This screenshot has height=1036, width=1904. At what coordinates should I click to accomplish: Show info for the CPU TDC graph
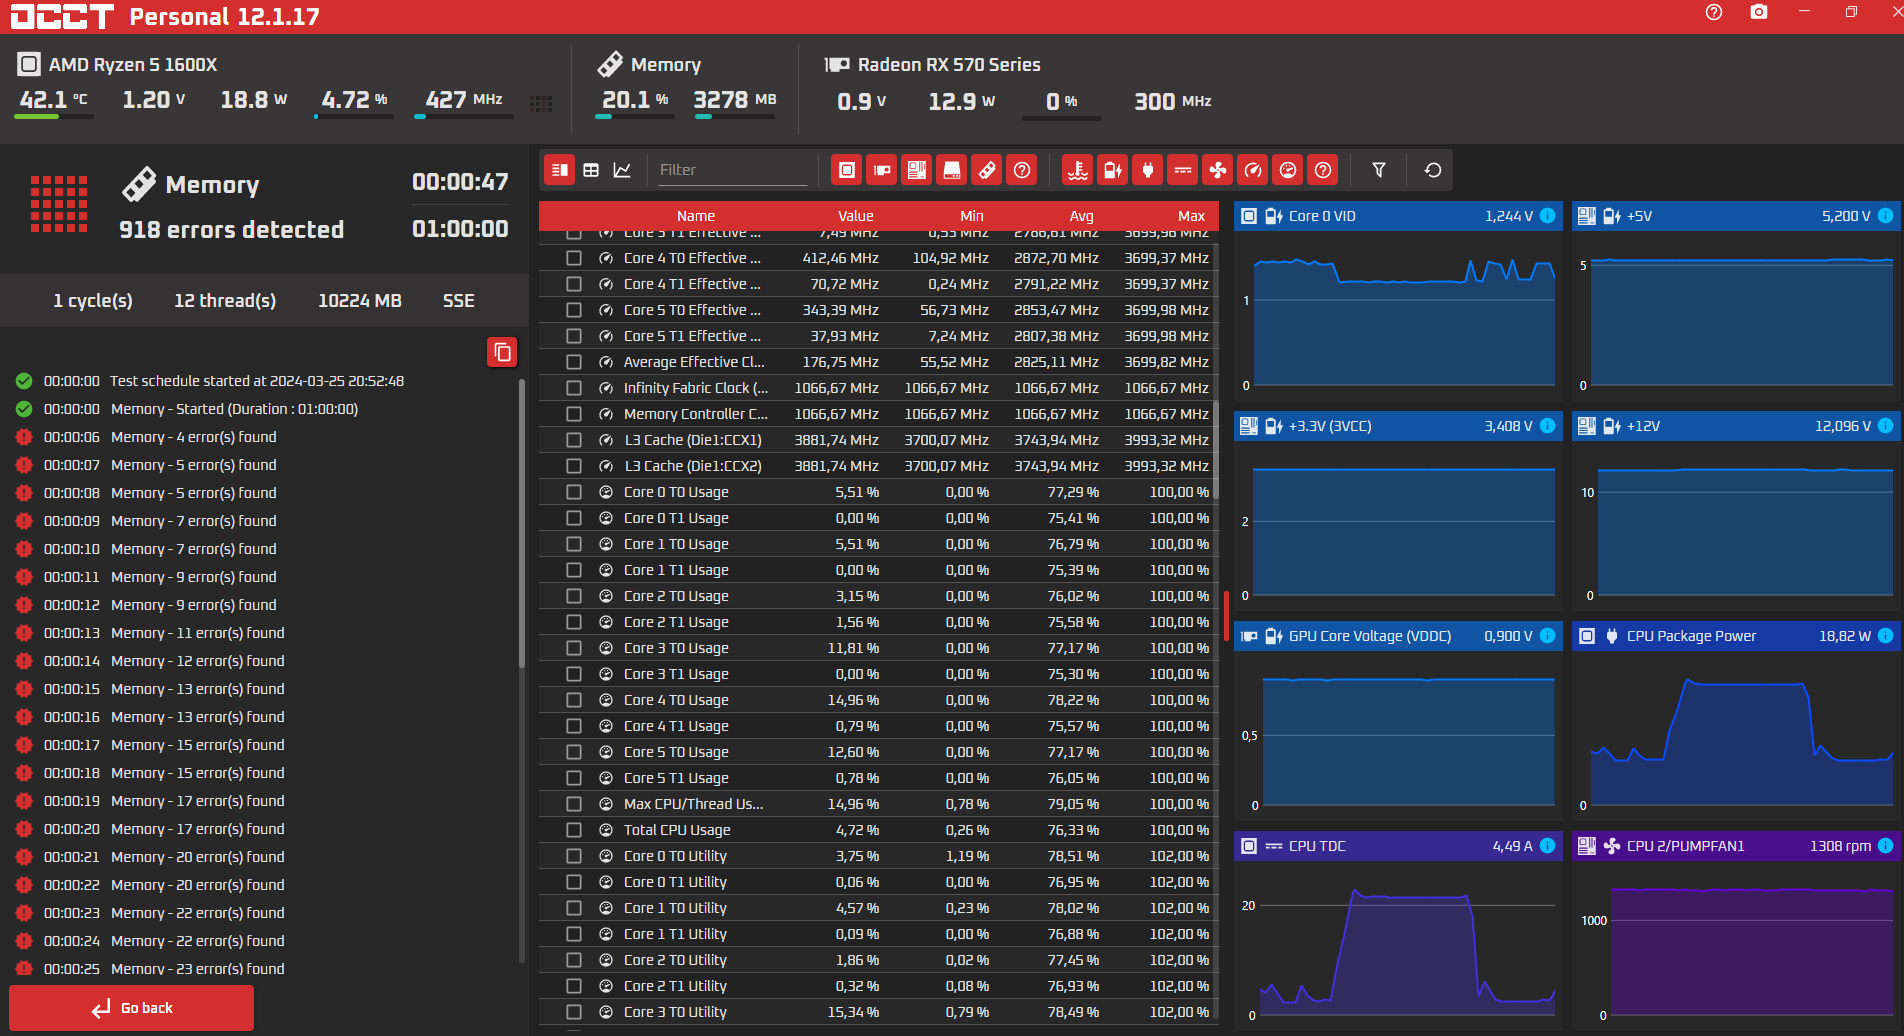click(x=1548, y=846)
